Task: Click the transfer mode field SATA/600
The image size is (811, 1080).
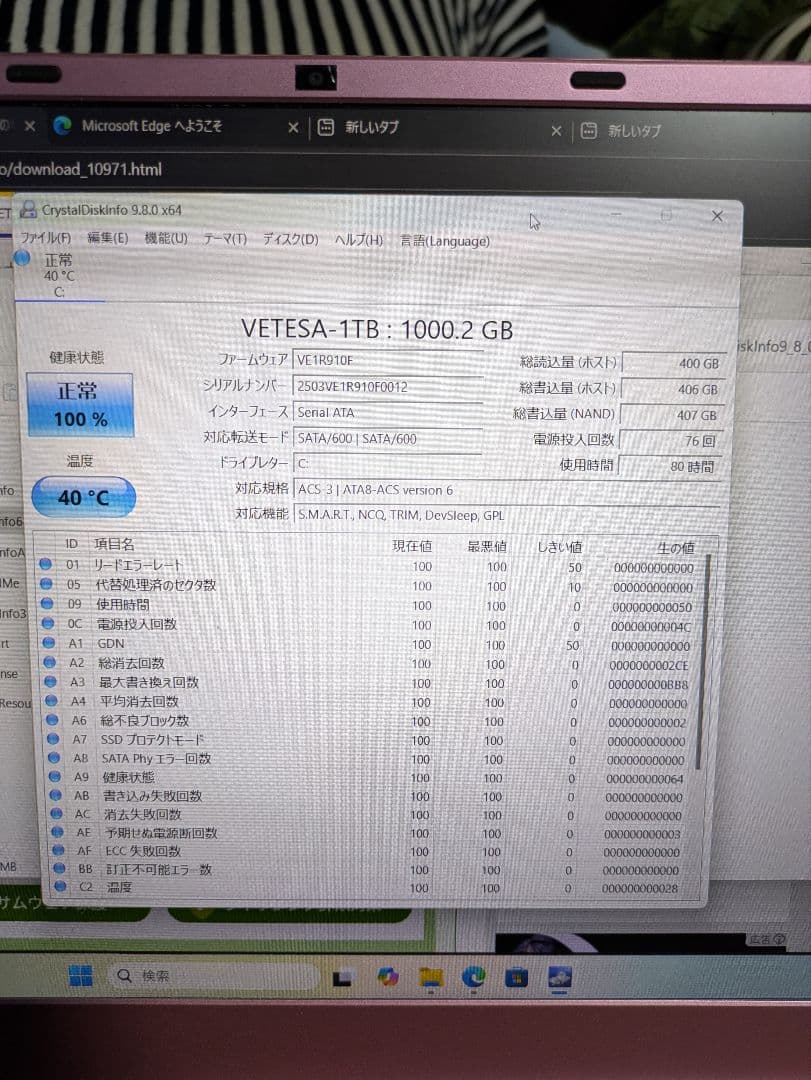Action: 388,439
